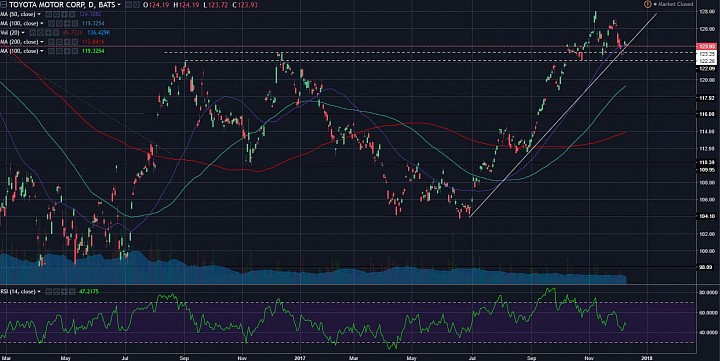
Task: Open the MA (200, close) indicator menu
Action: (42, 42)
